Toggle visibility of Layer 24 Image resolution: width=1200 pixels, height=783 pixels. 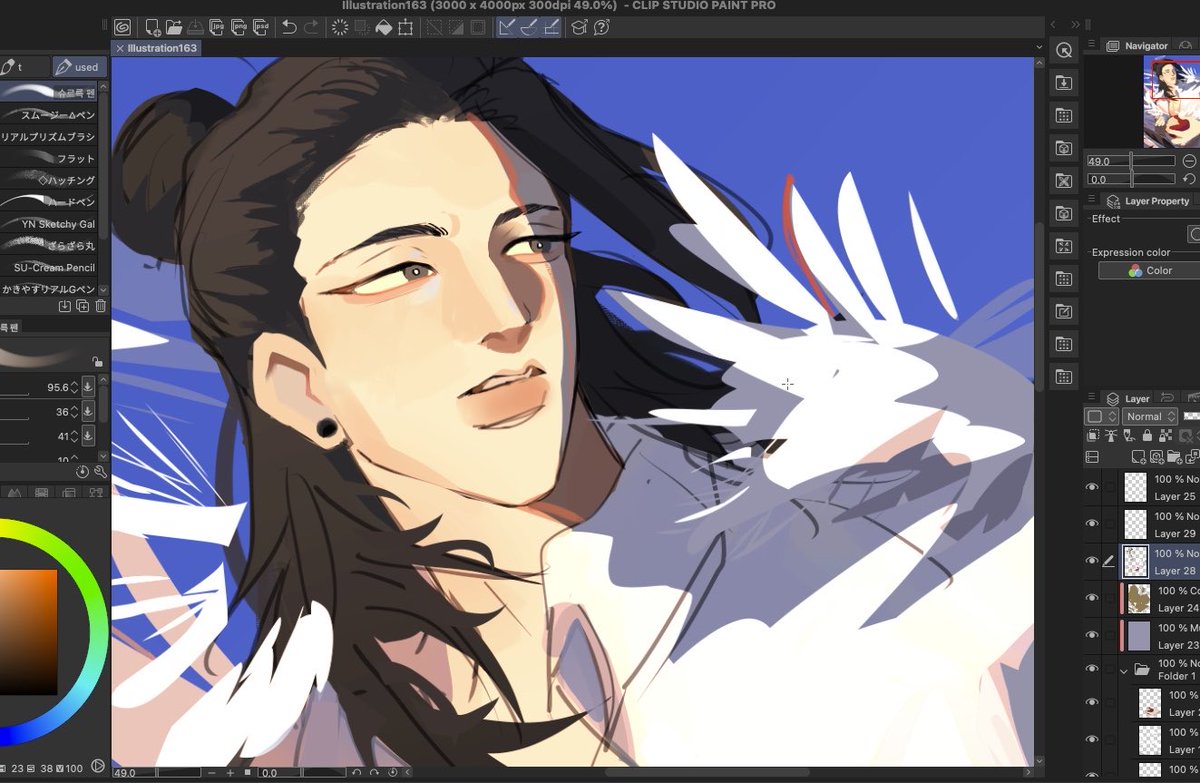1092,598
